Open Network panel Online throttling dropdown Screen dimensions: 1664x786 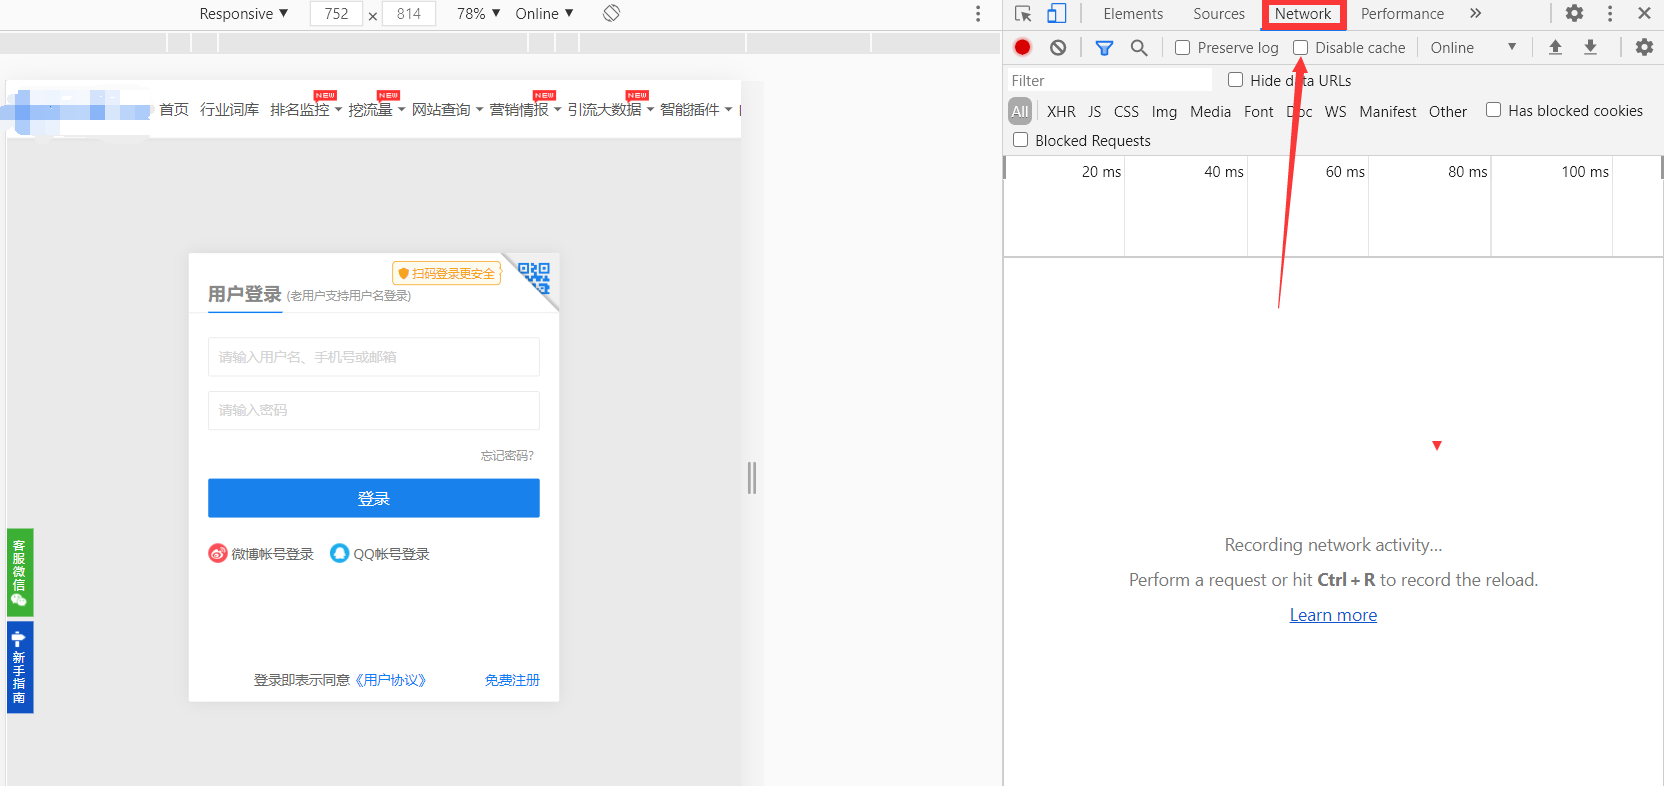[x=1473, y=48]
